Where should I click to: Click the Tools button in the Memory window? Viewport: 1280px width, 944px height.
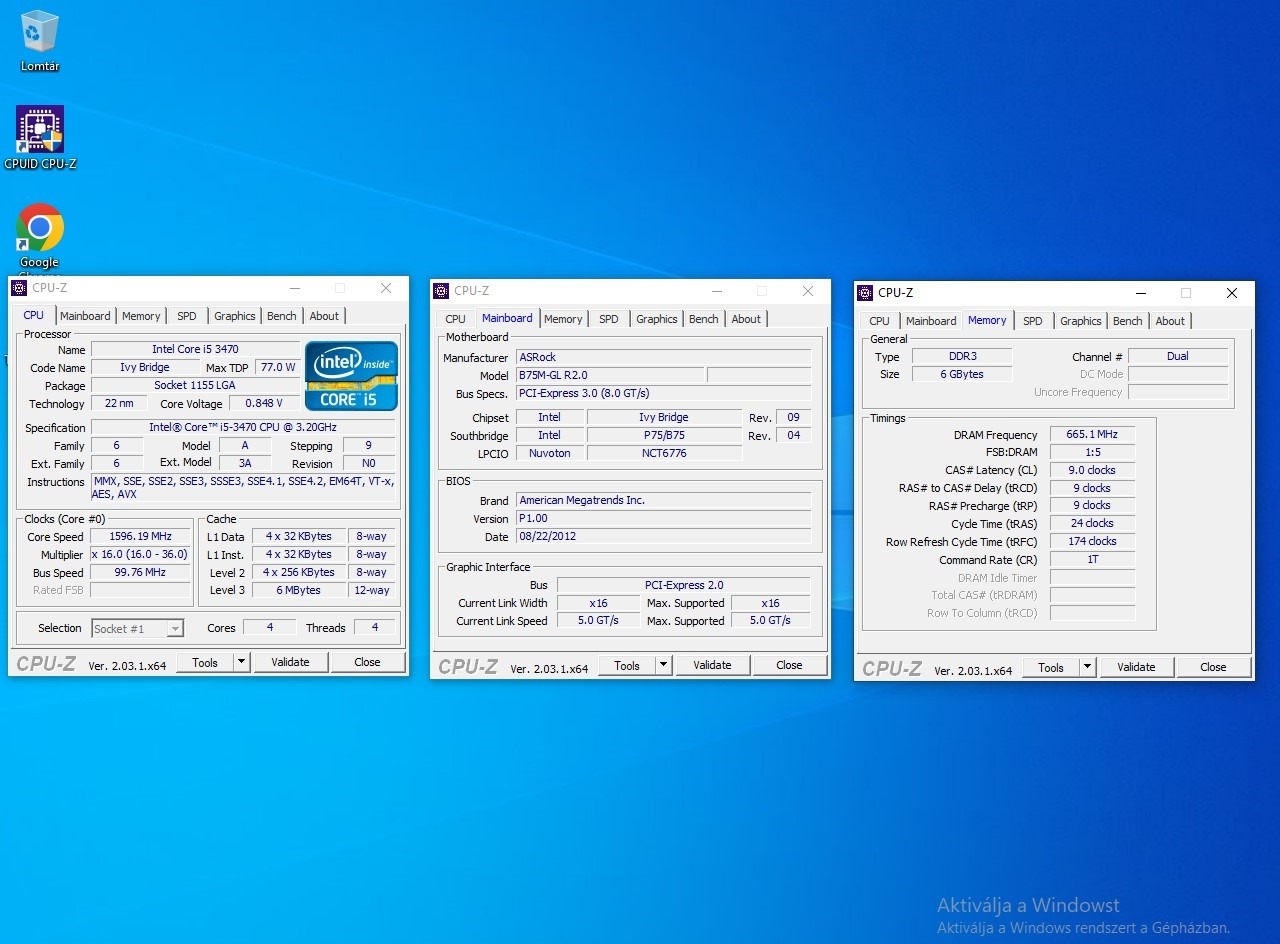1051,667
